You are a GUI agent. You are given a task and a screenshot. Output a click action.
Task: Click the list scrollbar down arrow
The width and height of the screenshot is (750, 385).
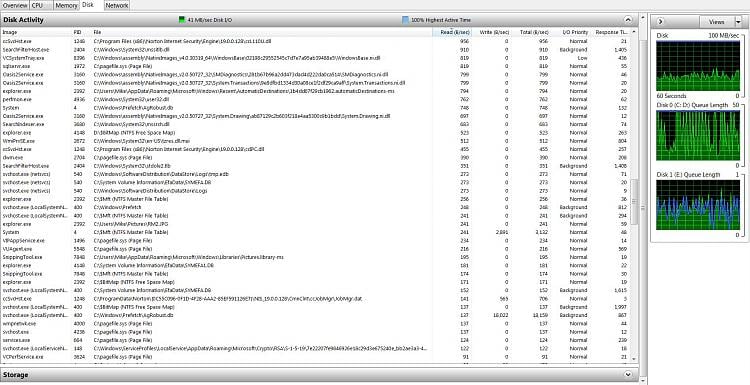(634, 359)
